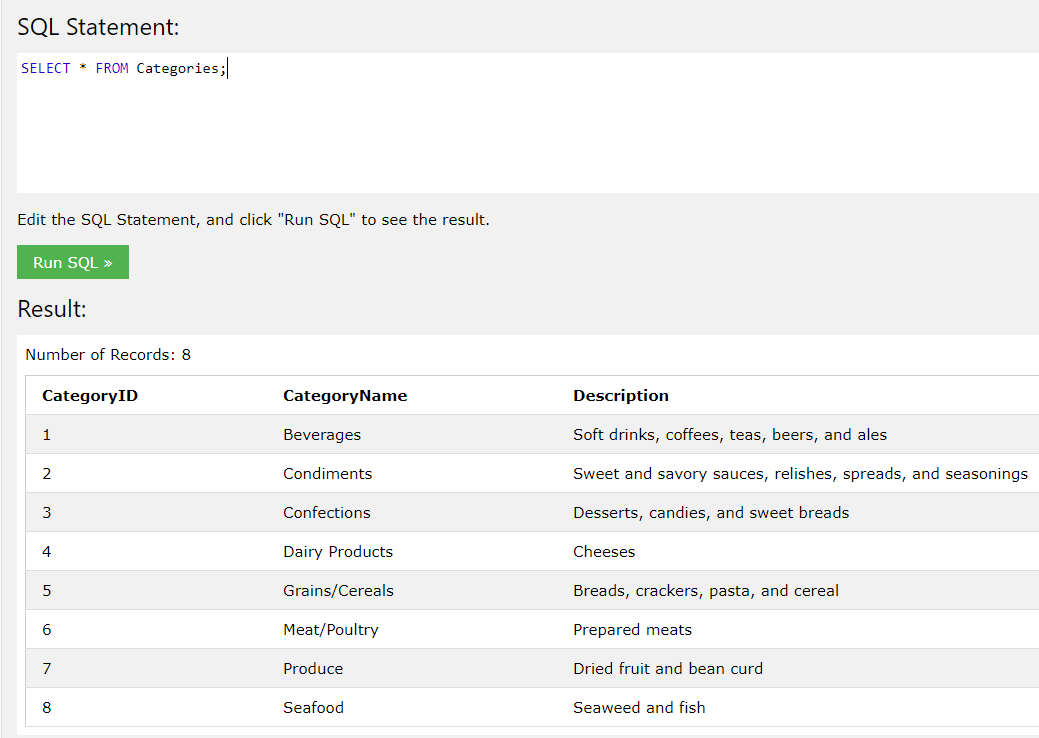This screenshot has height=738, width=1039.
Task: Click CategoryID value 1 in Beverages row
Action: click(46, 435)
